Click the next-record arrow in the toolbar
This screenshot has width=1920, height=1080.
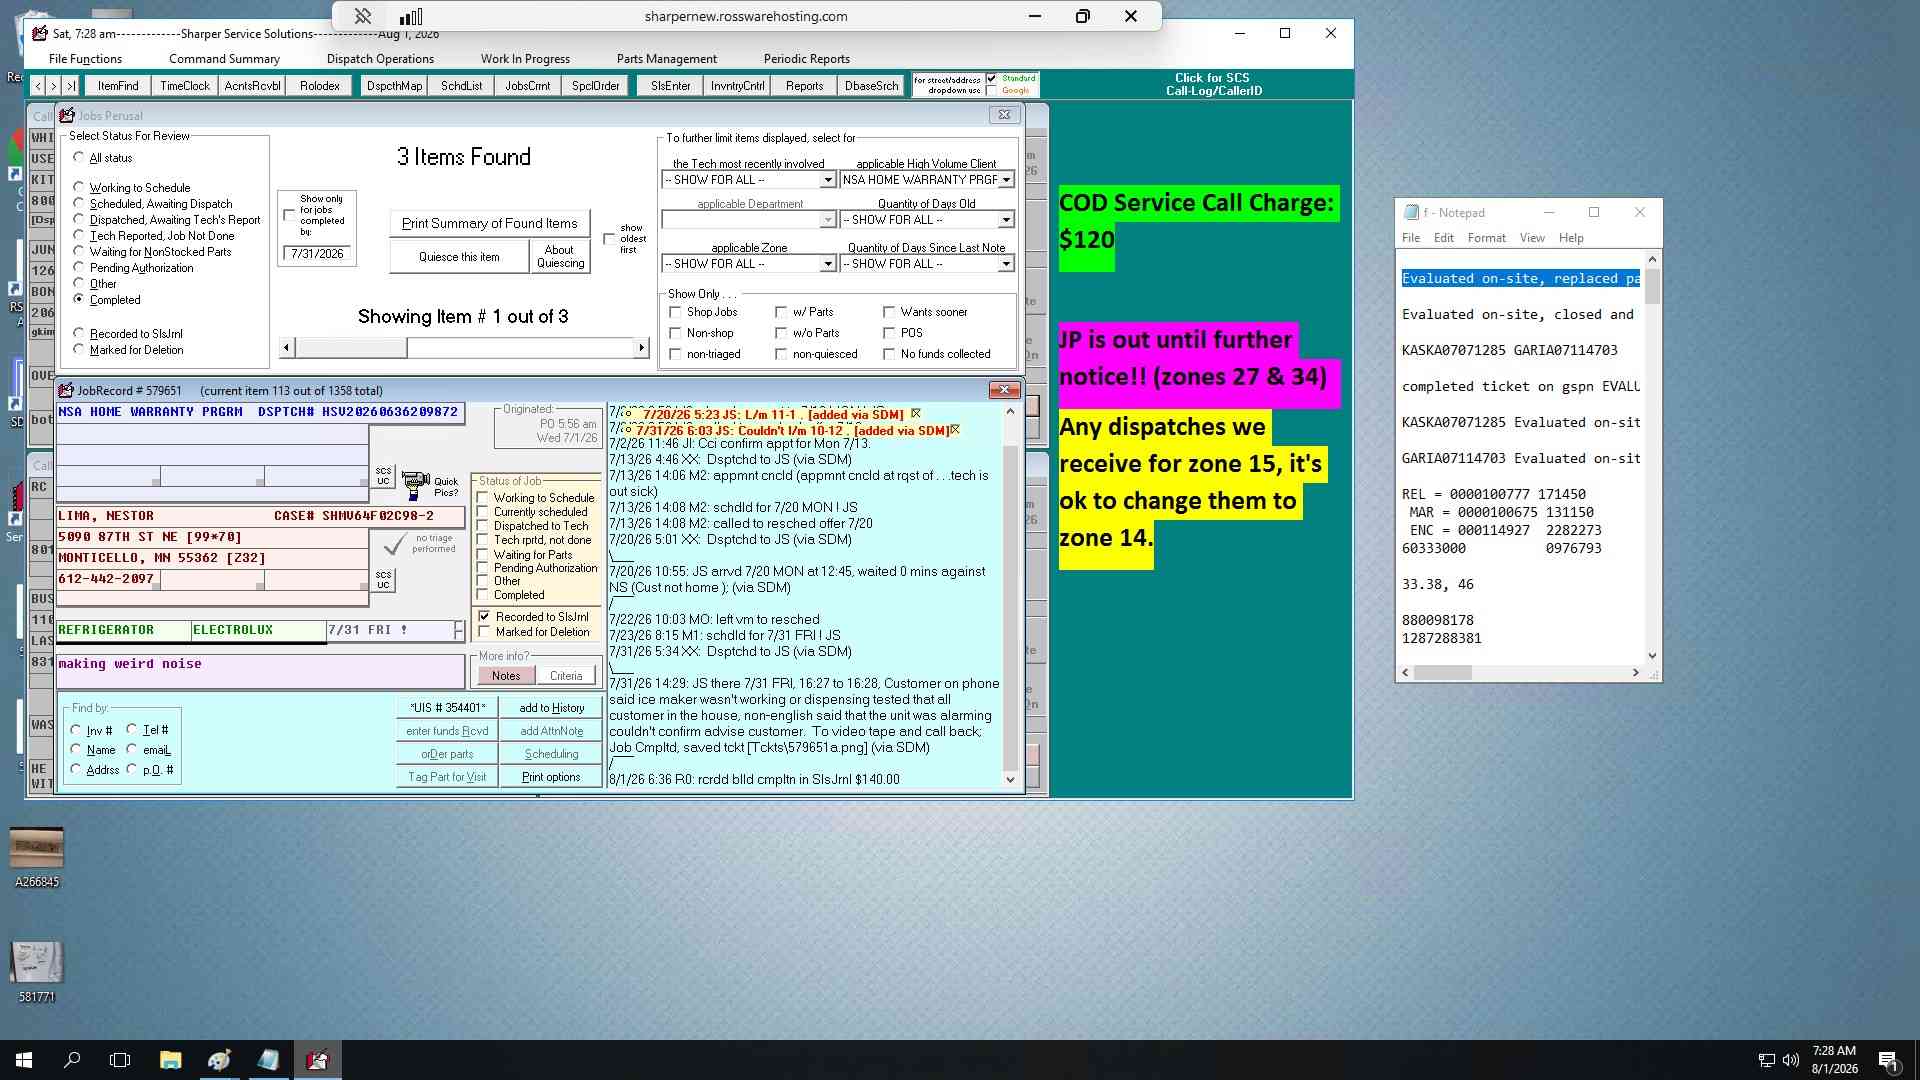pos(54,86)
